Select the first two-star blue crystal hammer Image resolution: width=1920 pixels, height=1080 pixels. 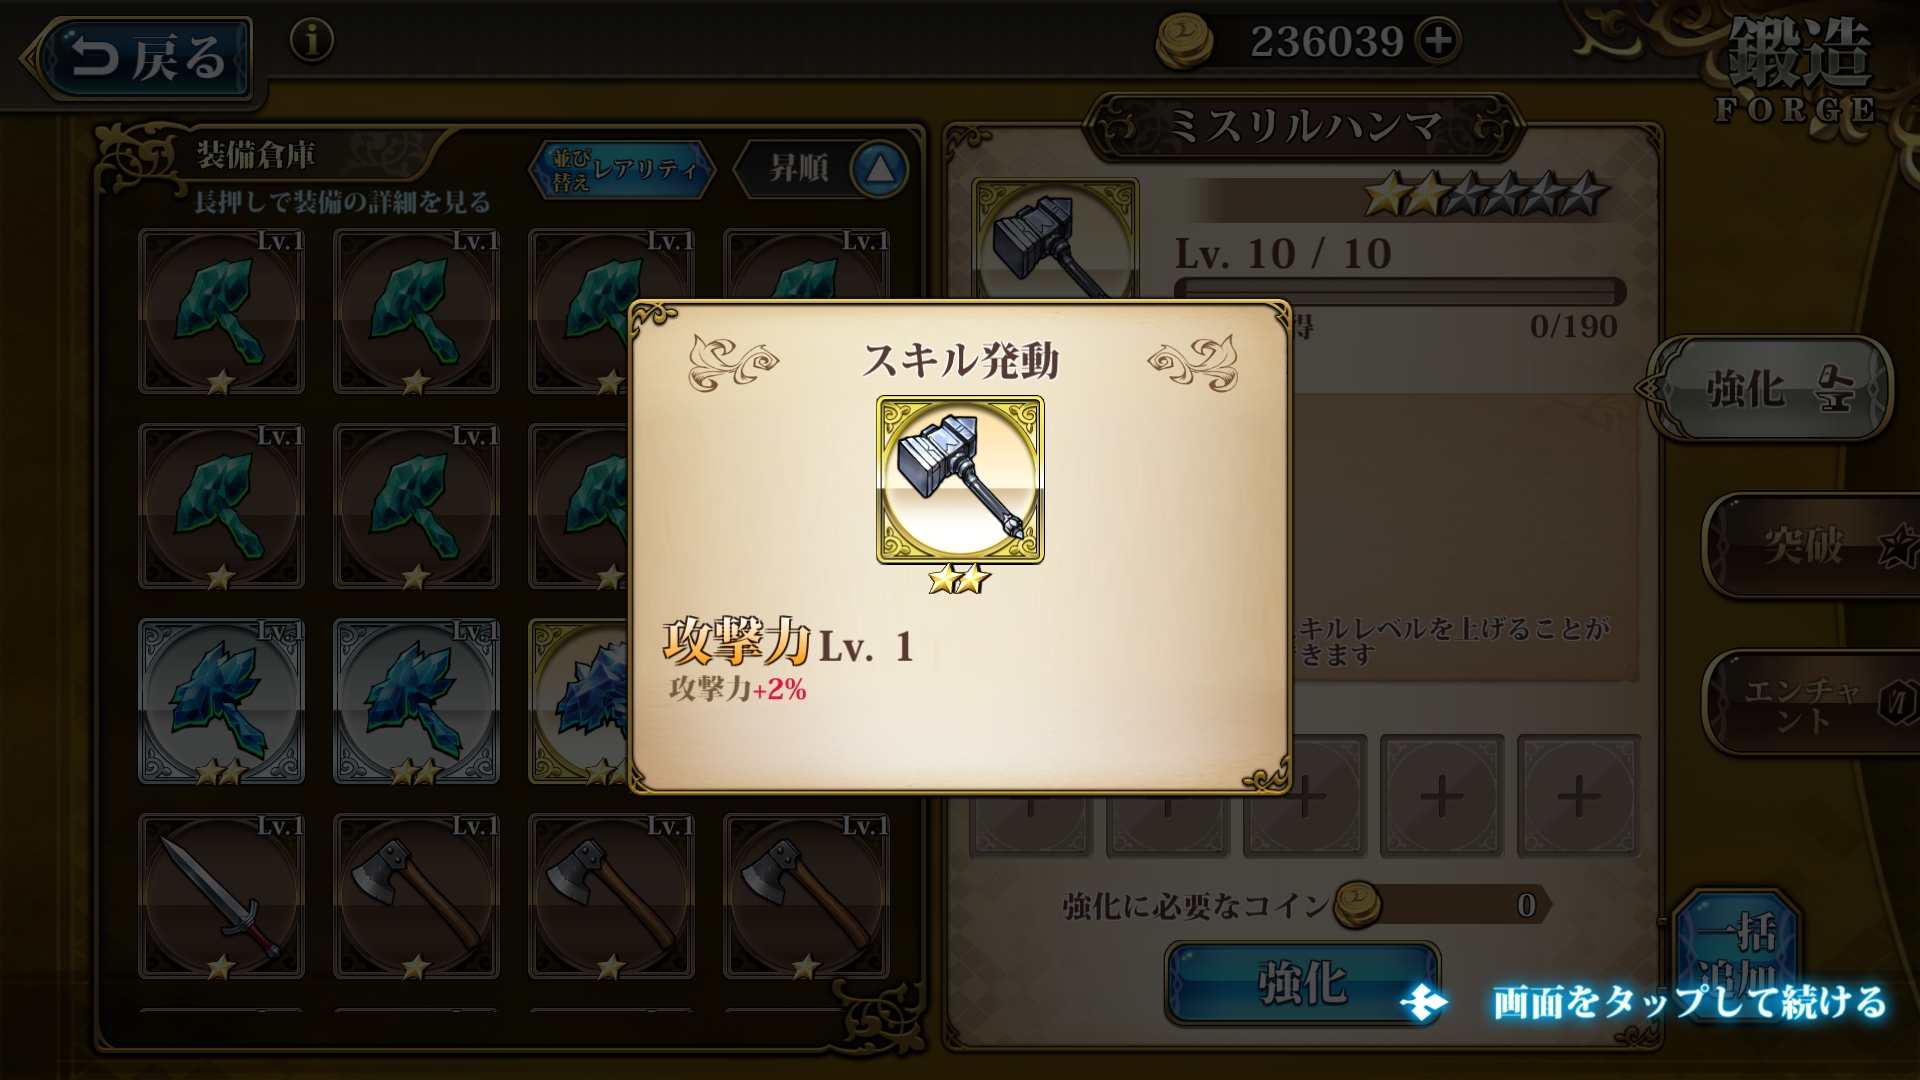click(221, 701)
